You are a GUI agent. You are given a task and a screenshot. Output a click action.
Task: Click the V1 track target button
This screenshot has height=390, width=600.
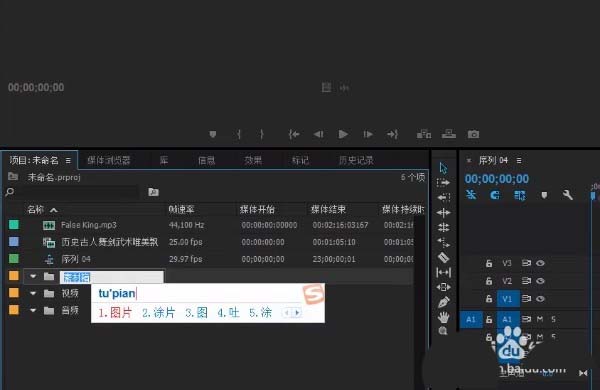click(508, 299)
